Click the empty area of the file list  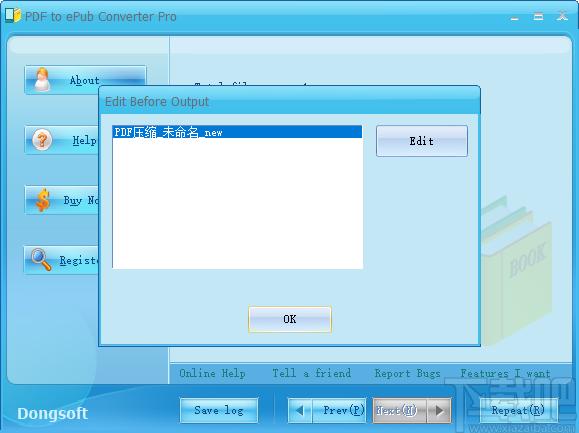(x=237, y=203)
